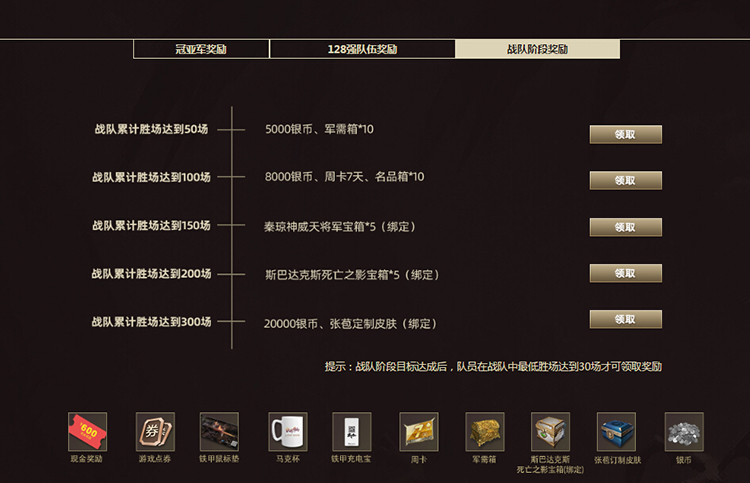Click the 张苞订制皮肤 blue chest icon

(x=616, y=432)
